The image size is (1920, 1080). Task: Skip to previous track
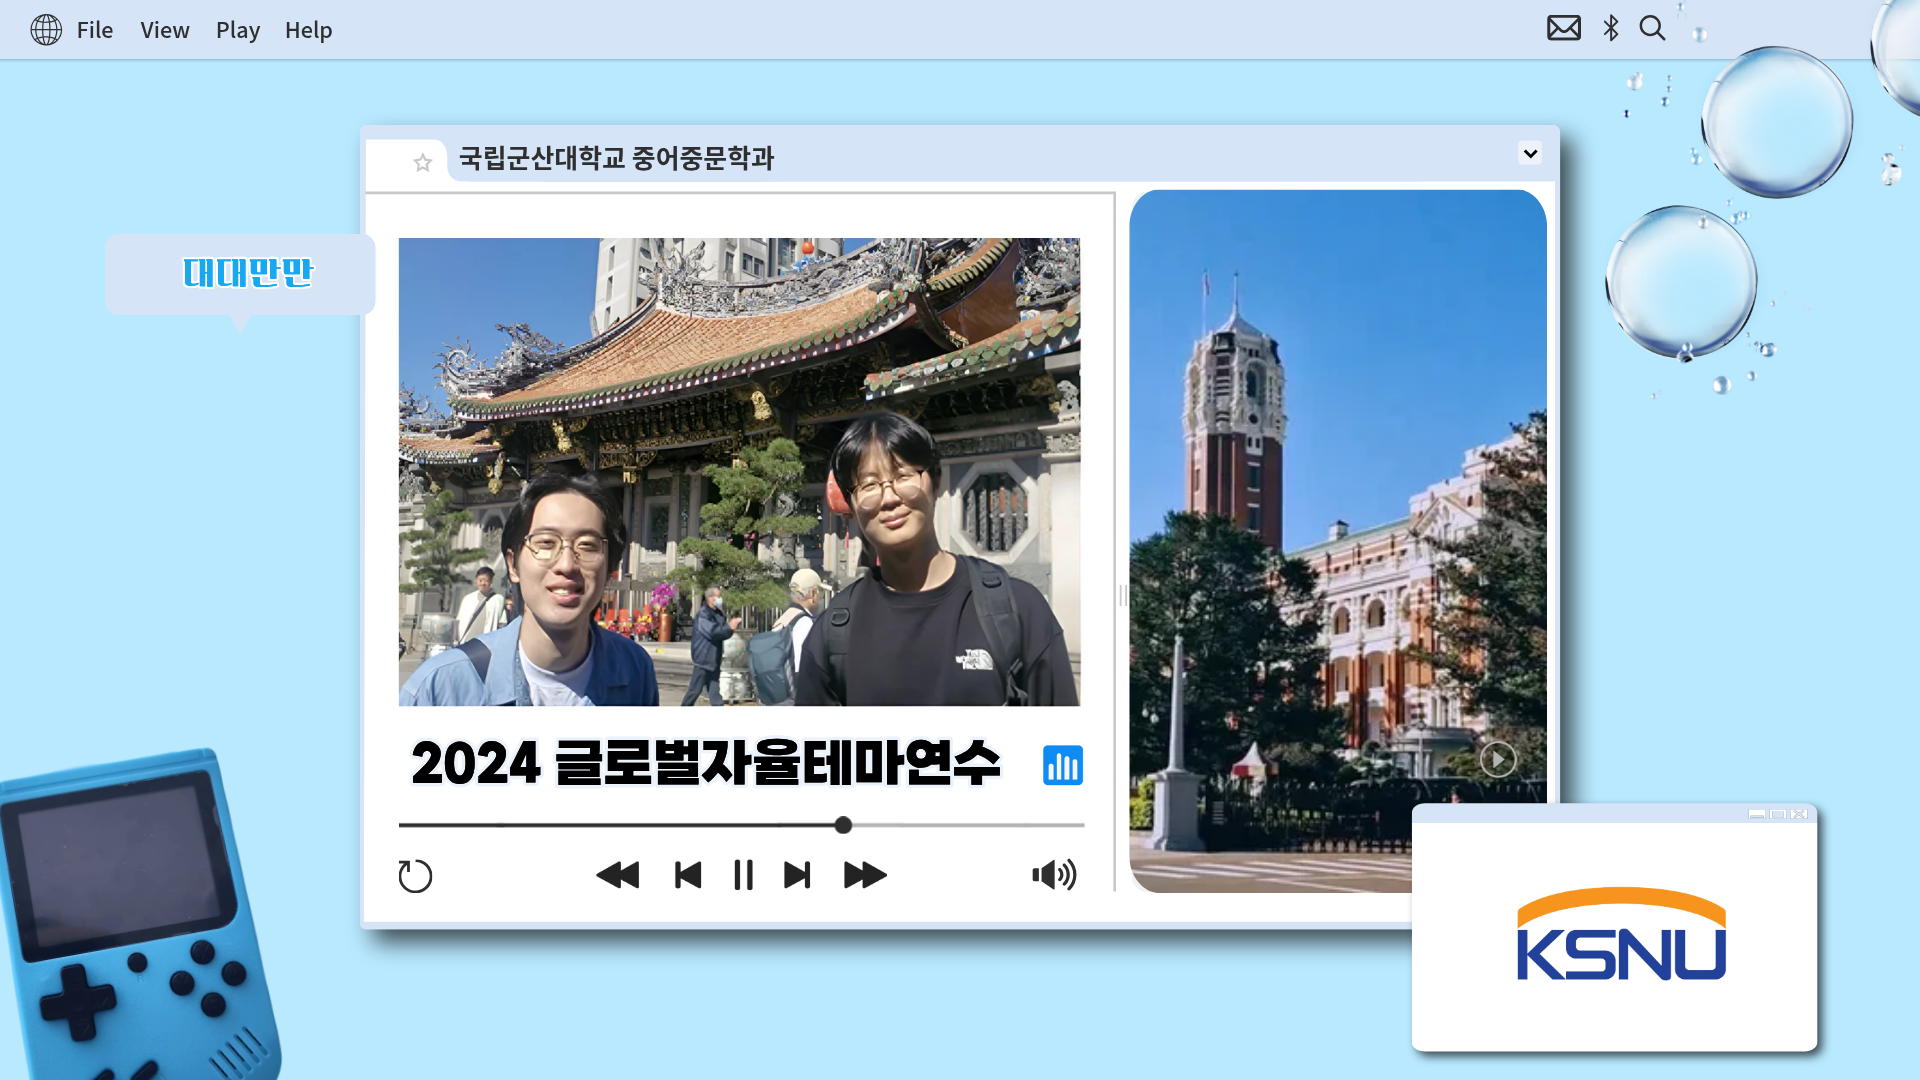click(688, 876)
